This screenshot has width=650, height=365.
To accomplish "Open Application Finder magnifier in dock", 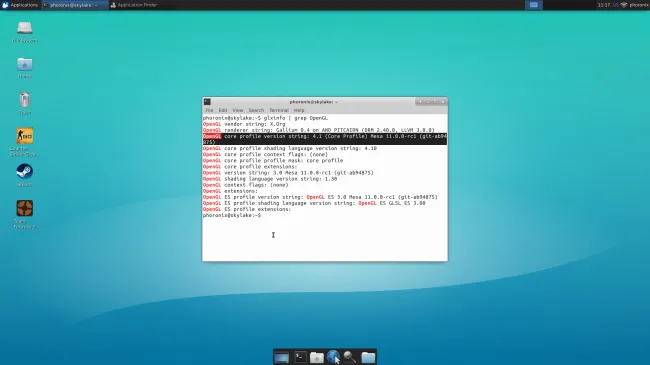I will point(350,357).
